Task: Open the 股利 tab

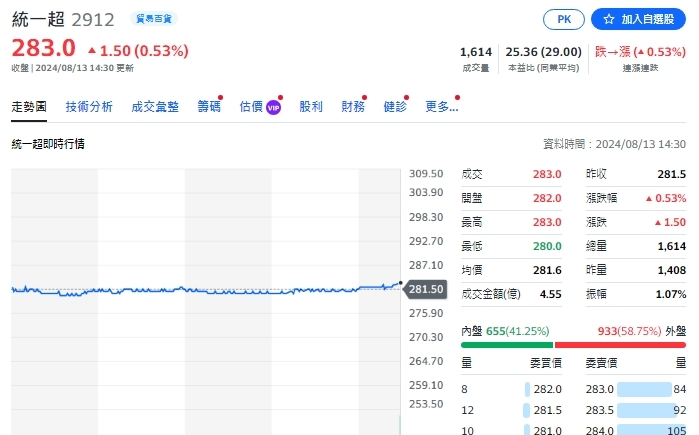Action: (311, 107)
